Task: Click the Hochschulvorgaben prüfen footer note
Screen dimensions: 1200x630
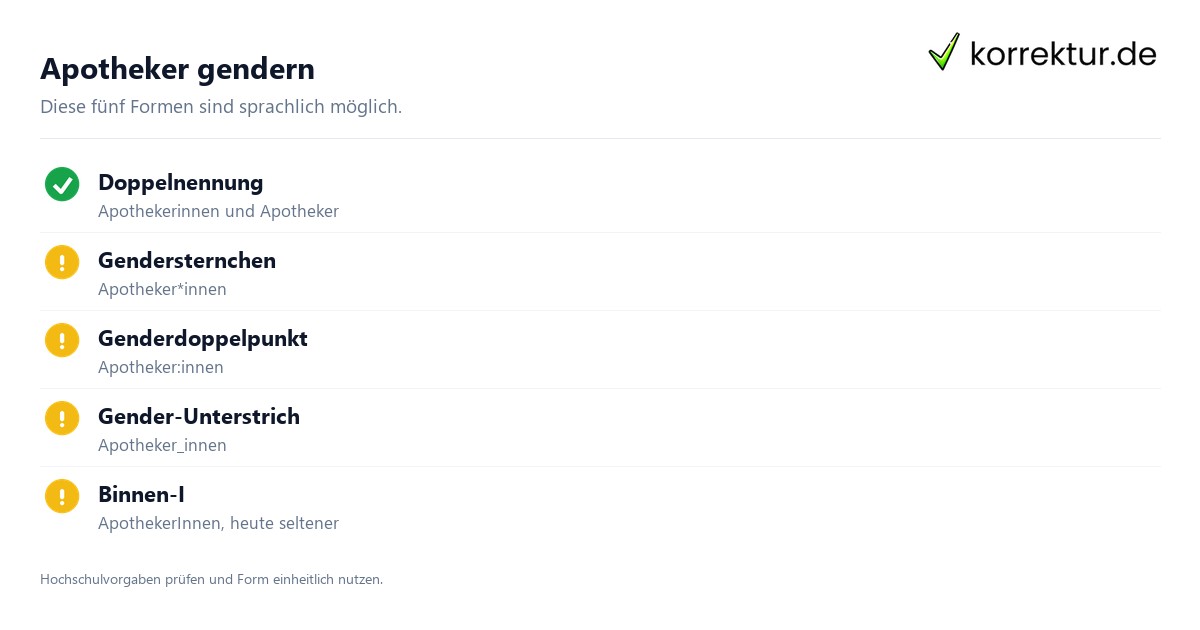Action: pos(211,579)
